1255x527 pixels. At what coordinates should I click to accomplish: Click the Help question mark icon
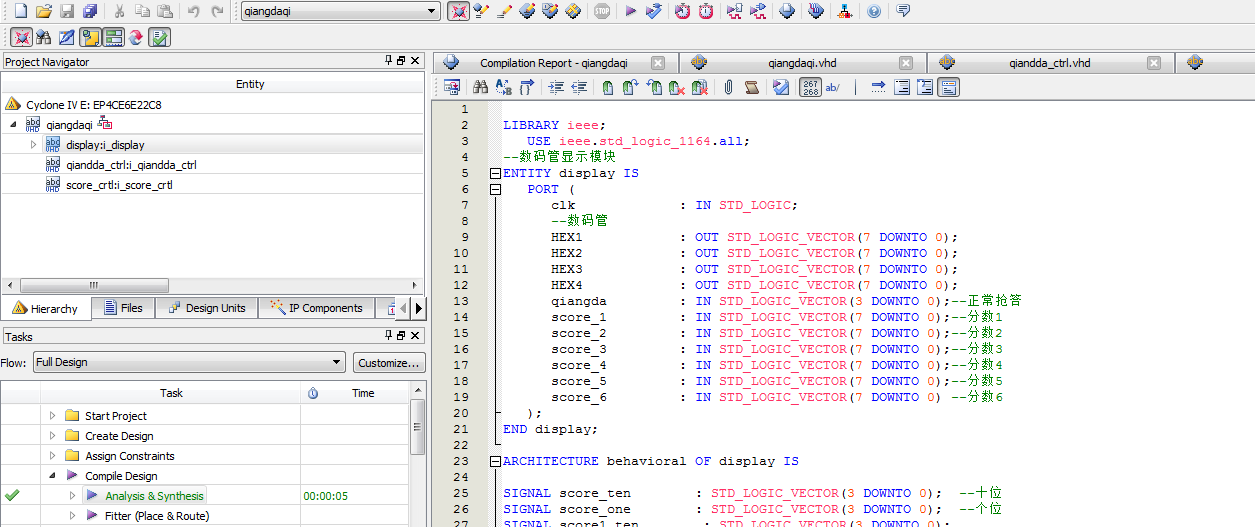[874, 11]
